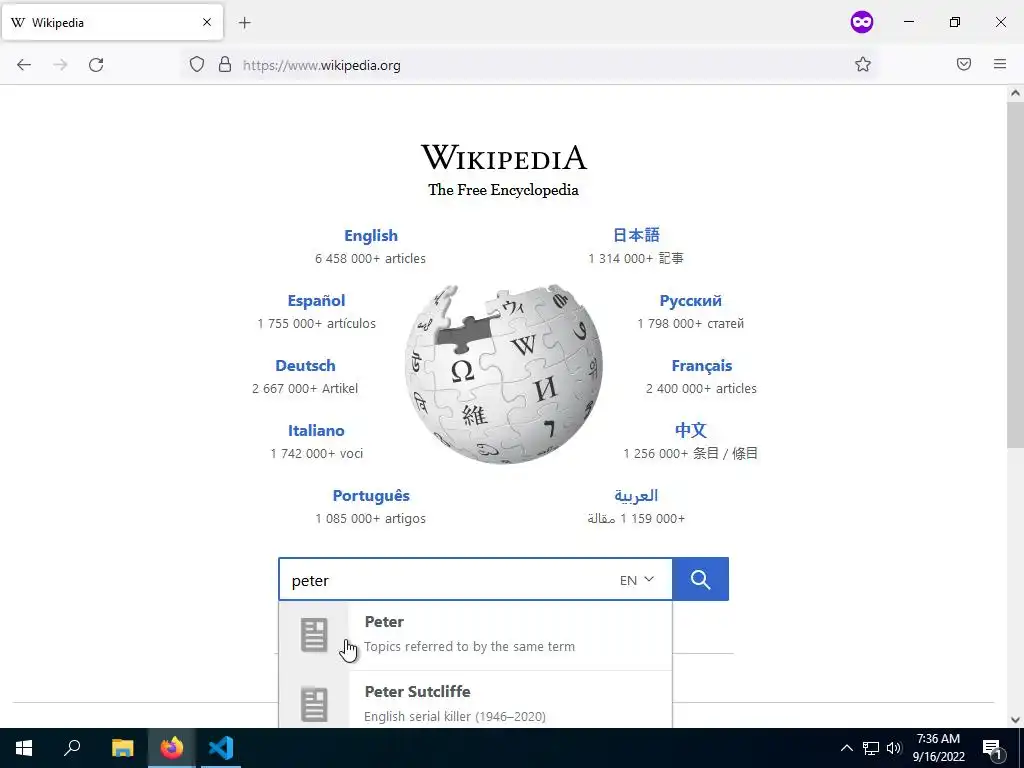Image resolution: width=1024 pixels, height=768 pixels.
Task: Switch to Firefox in the taskbar
Action: pyautogui.click(x=172, y=748)
